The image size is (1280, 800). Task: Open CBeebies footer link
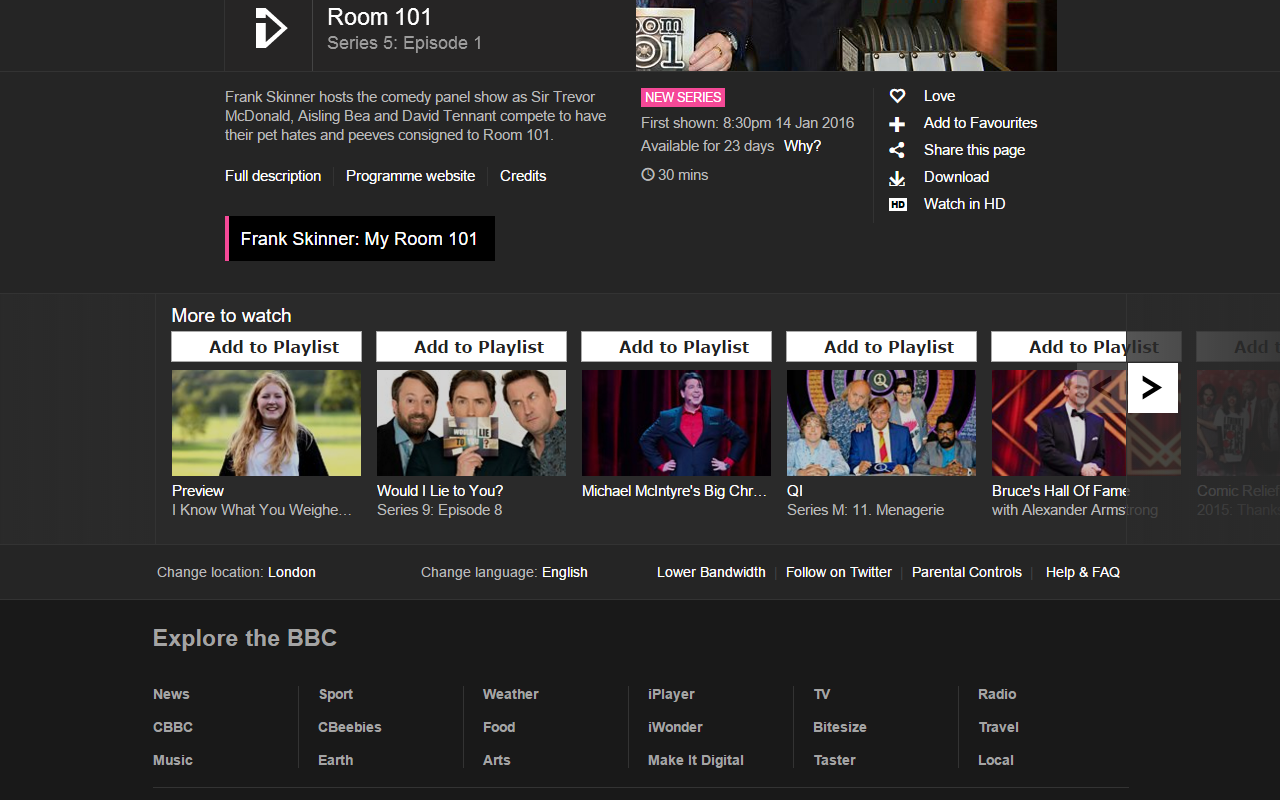(350, 727)
